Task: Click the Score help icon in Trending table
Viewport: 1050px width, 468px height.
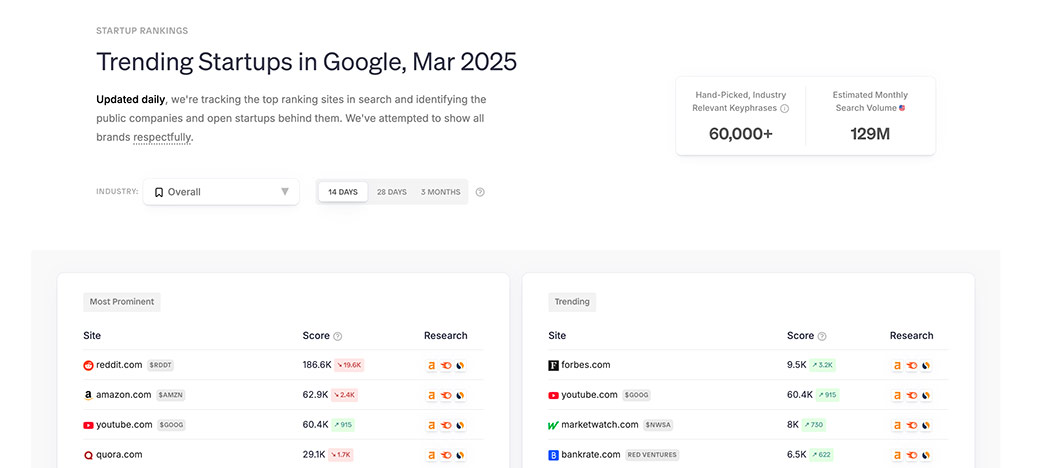Action: point(822,337)
